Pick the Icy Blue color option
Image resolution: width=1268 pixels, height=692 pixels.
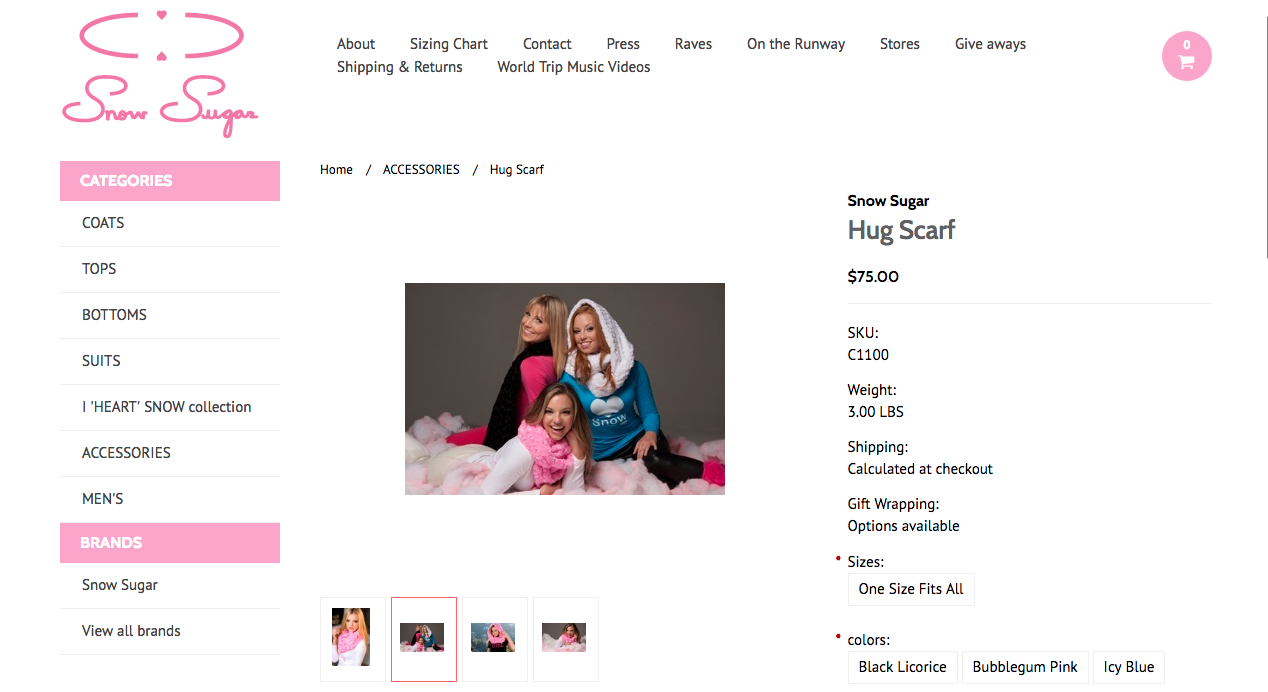(x=1129, y=667)
